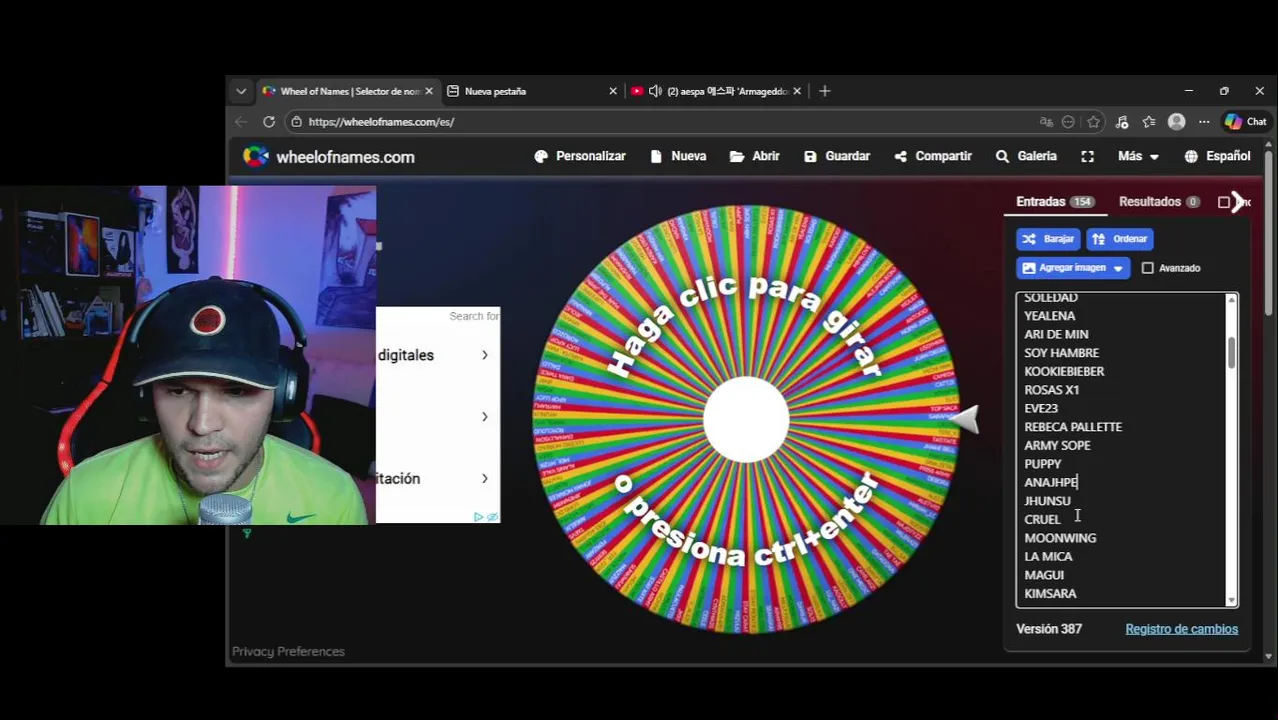Viewport: 1278px width, 720px height.
Task: Spin the wheel by clicking its center
Action: tap(746, 420)
